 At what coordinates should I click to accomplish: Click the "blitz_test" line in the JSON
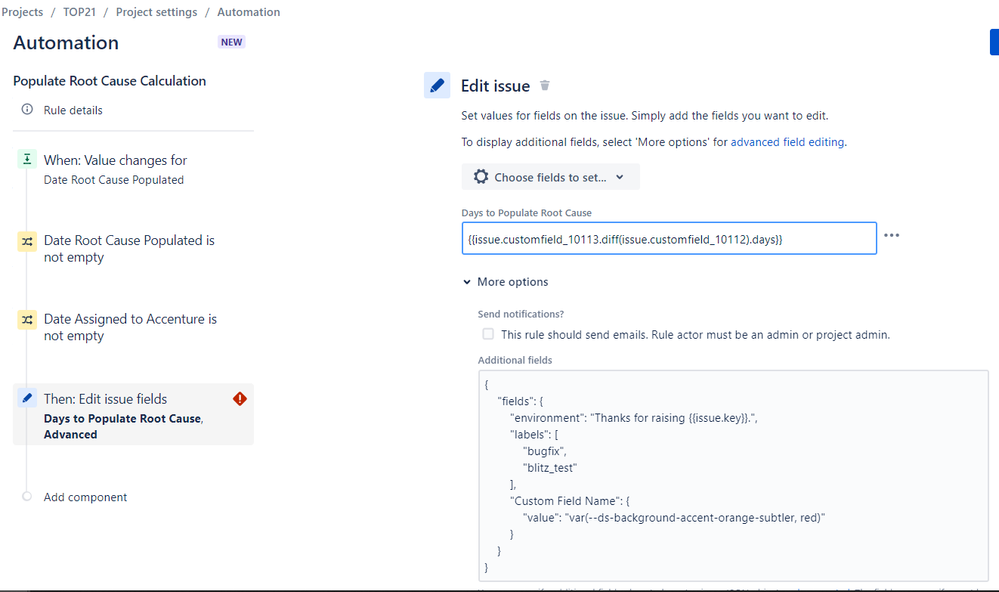click(x=549, y=468)
